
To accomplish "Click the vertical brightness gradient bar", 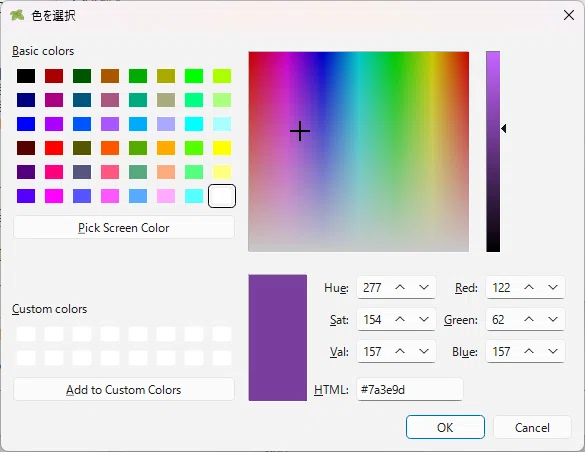I will tap(493, 151).
